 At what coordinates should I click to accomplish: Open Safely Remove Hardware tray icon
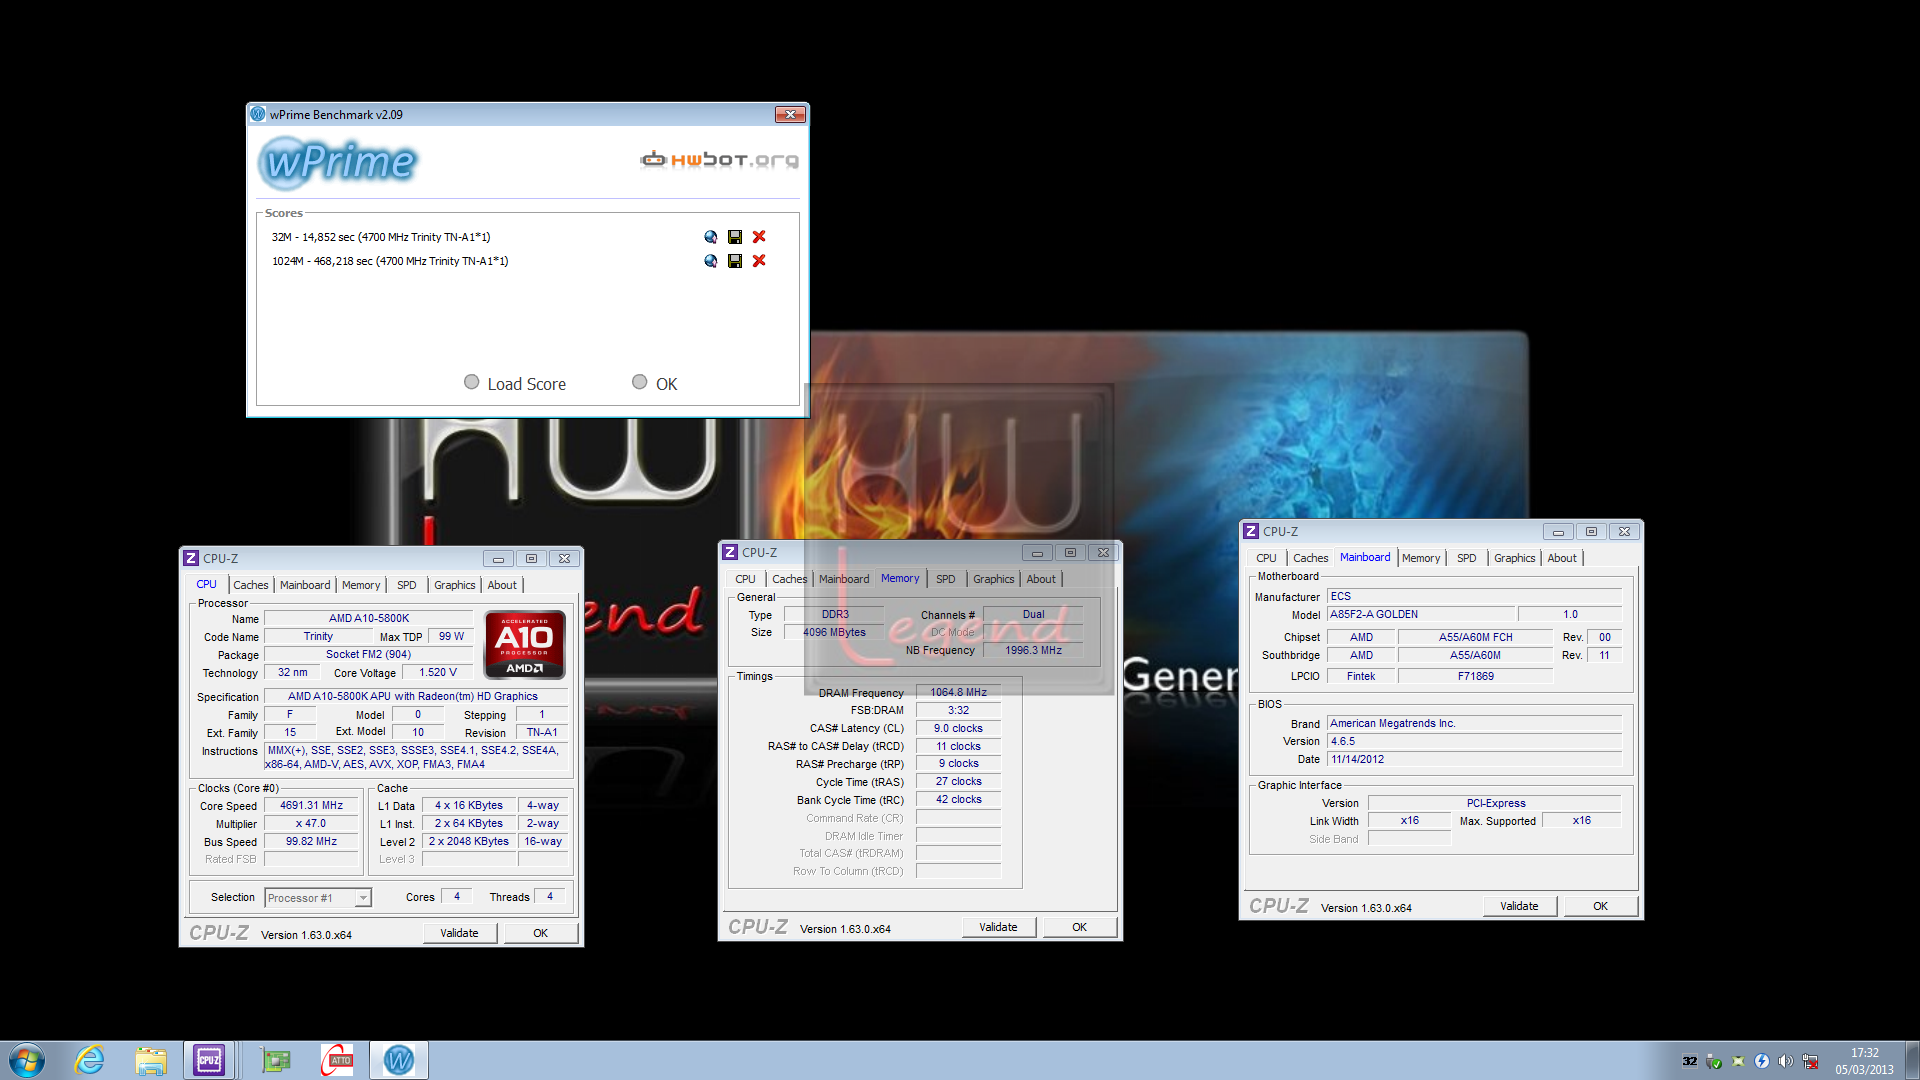click(x=1714, y=1061)
